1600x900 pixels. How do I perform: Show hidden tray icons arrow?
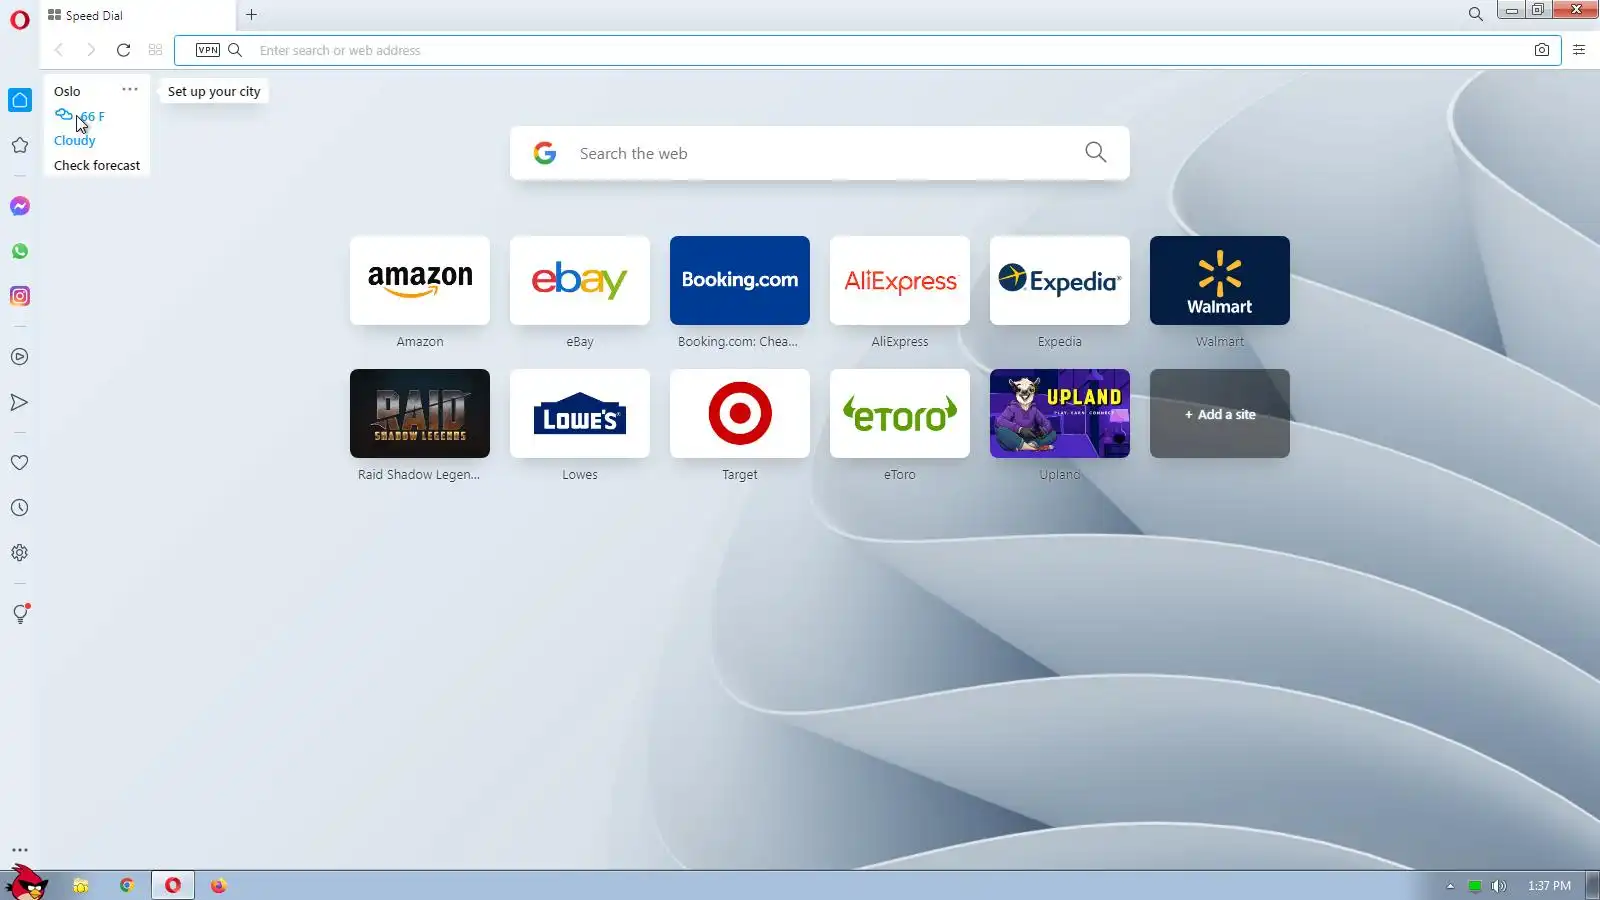point(1450,886)
